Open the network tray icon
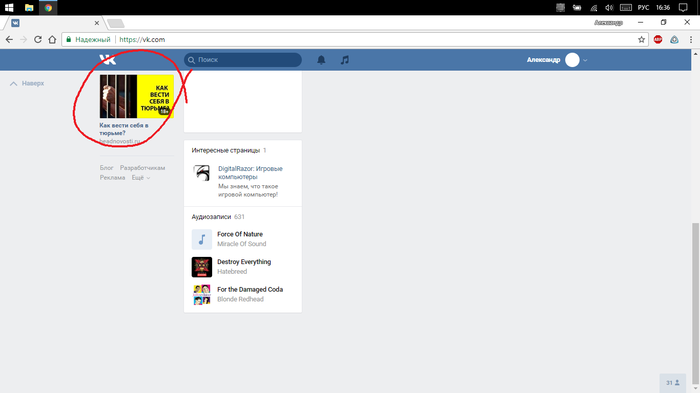Viewport: 700px width, 393px height. [x=593, y=8]
